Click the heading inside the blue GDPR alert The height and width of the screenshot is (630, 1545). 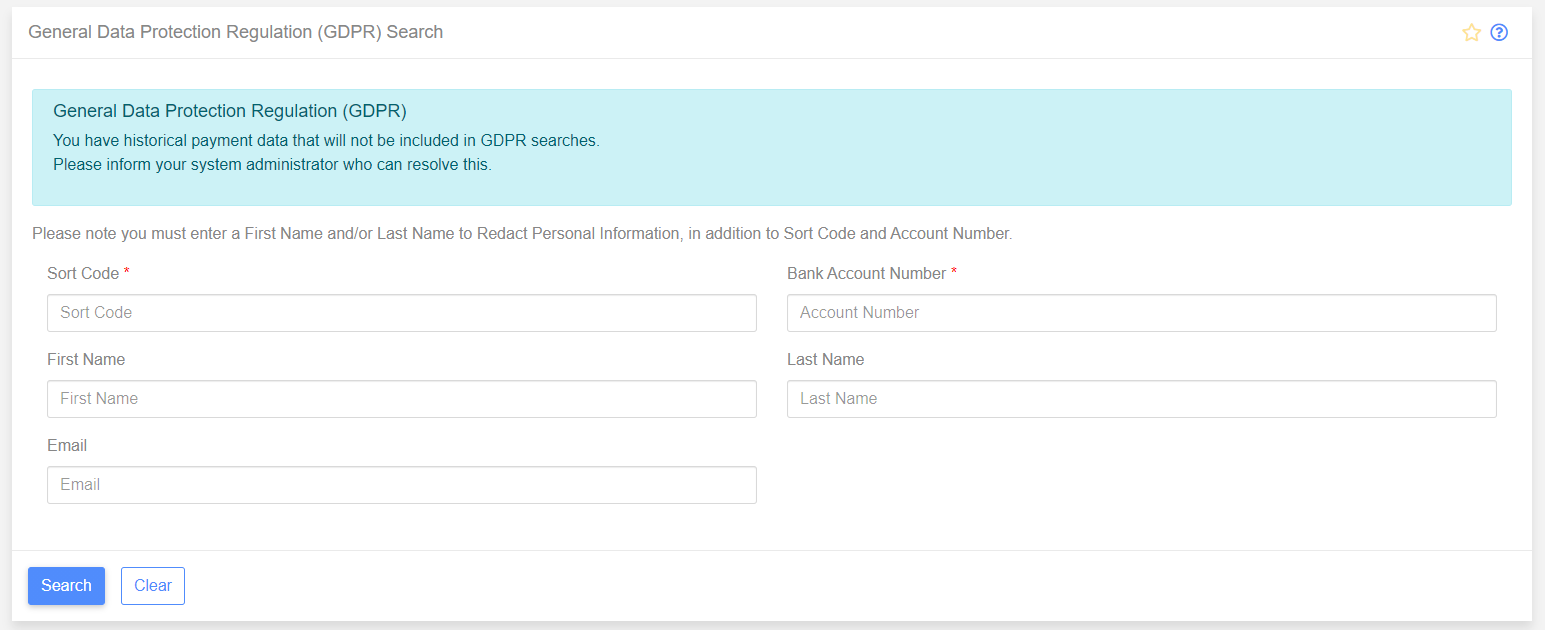coord(229,111)
